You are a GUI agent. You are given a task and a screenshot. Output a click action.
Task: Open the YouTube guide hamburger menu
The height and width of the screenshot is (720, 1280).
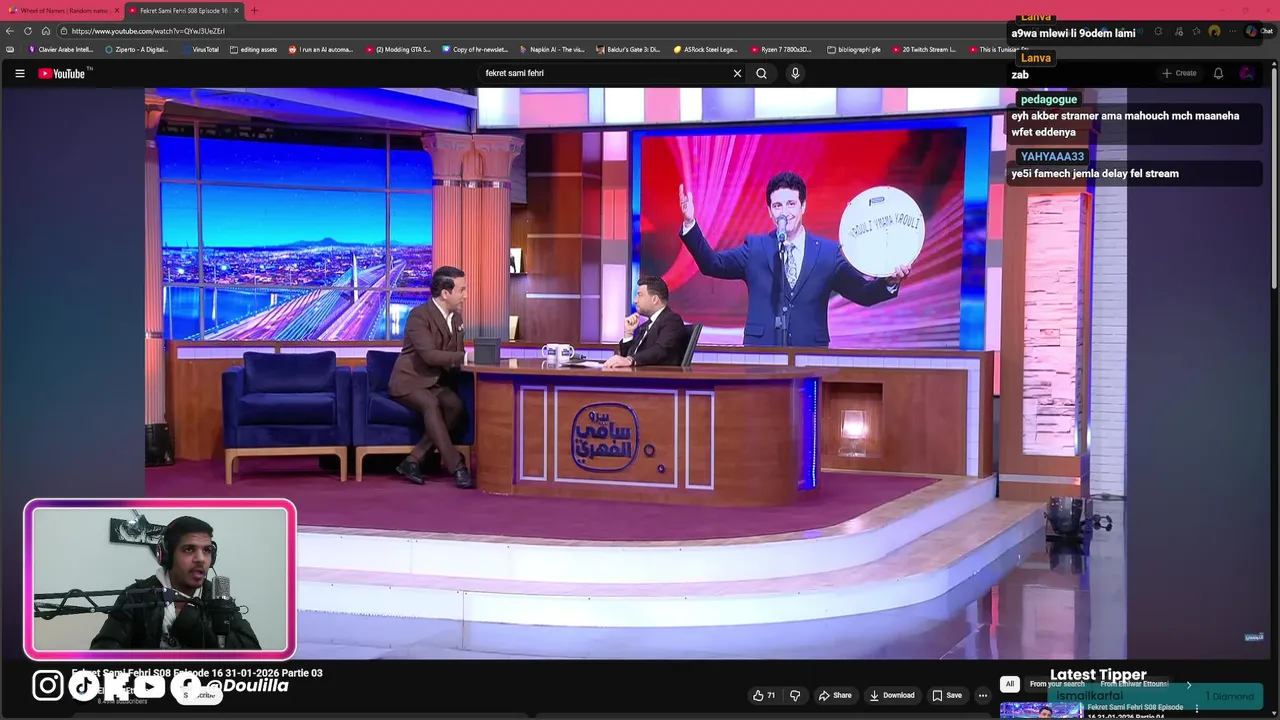(x=19, y=73)
